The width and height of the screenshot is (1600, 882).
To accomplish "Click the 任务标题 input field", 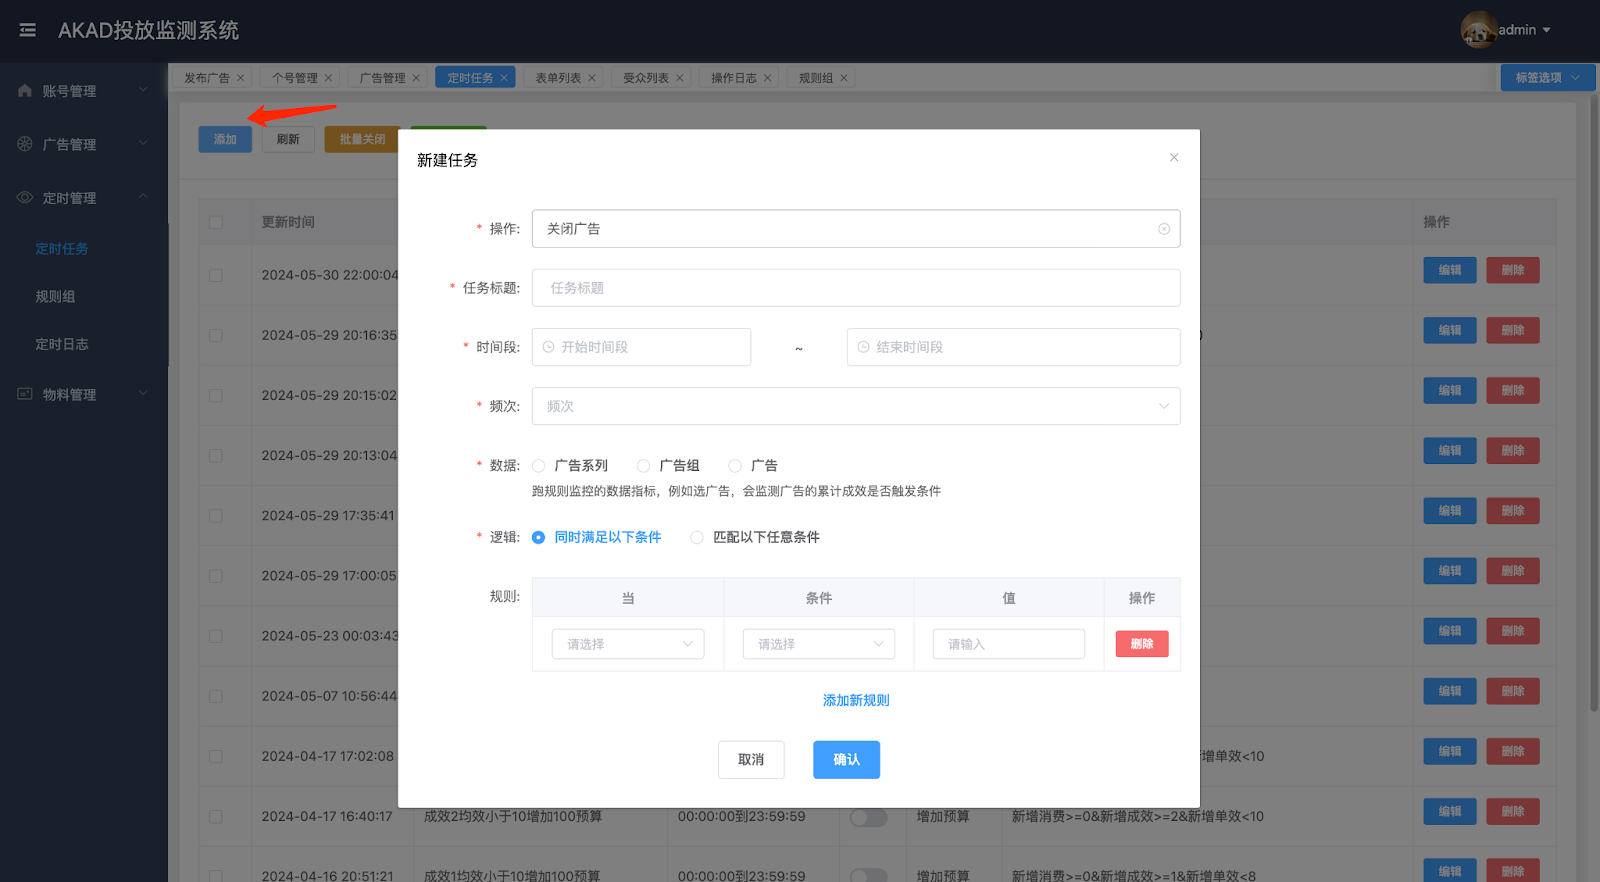I will coord(855,288).
